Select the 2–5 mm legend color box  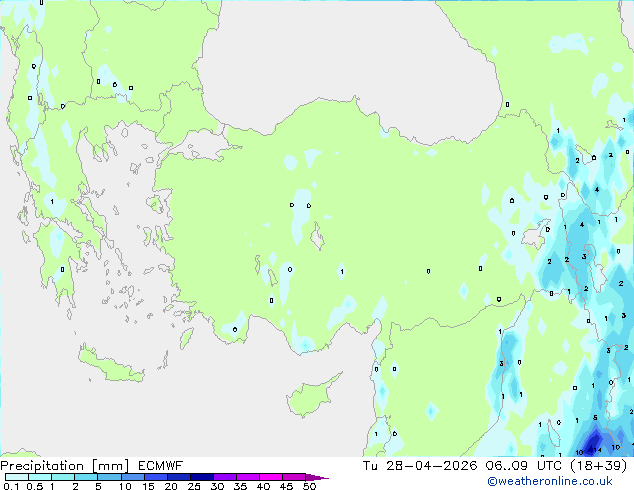pos(86,477)
